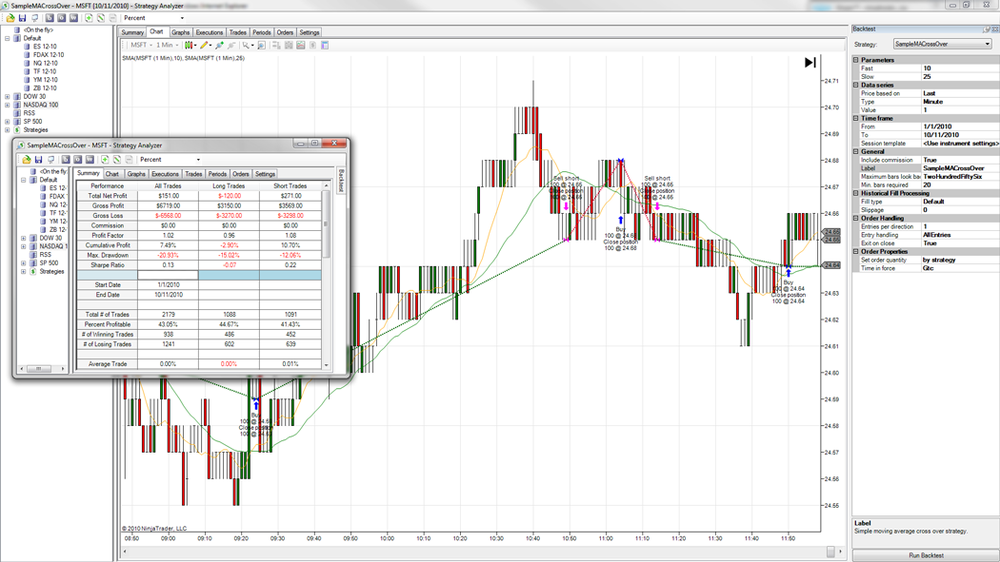Click Include commission value True
Viewport: 1000px width, 562px height.
(960, 160)
